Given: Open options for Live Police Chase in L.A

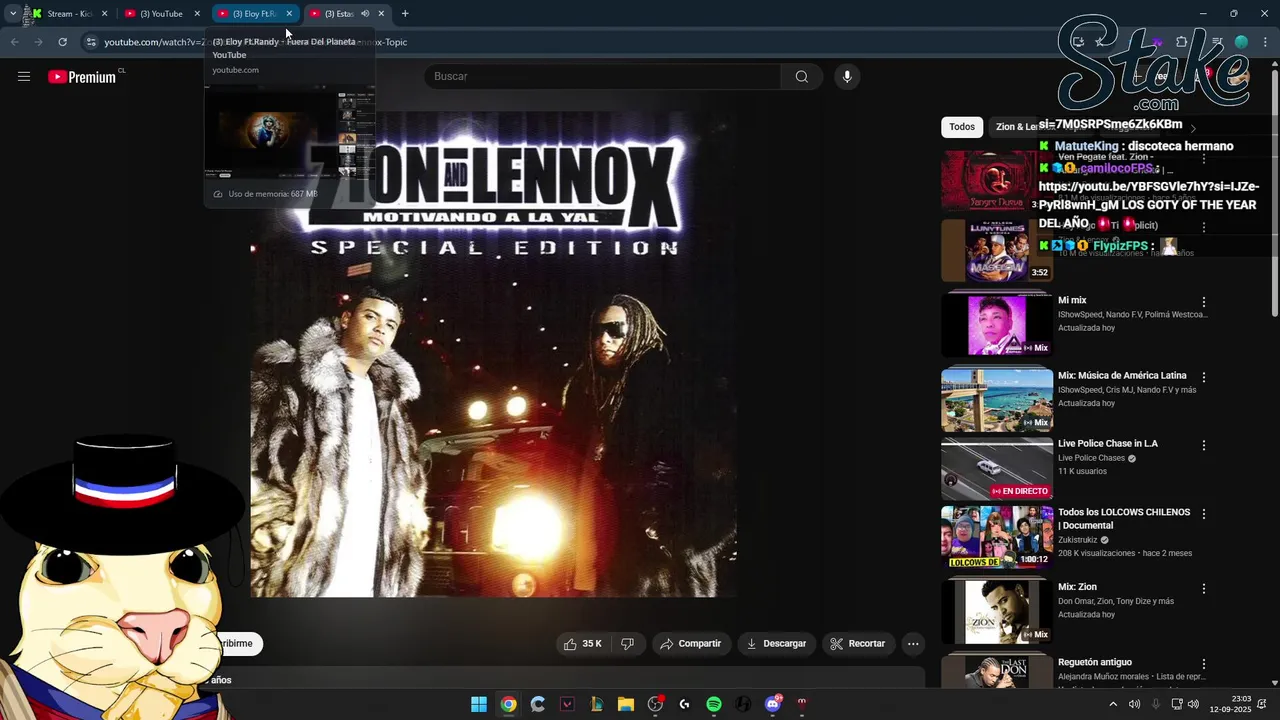Looking at the screenshot, I should (1204, 445).
